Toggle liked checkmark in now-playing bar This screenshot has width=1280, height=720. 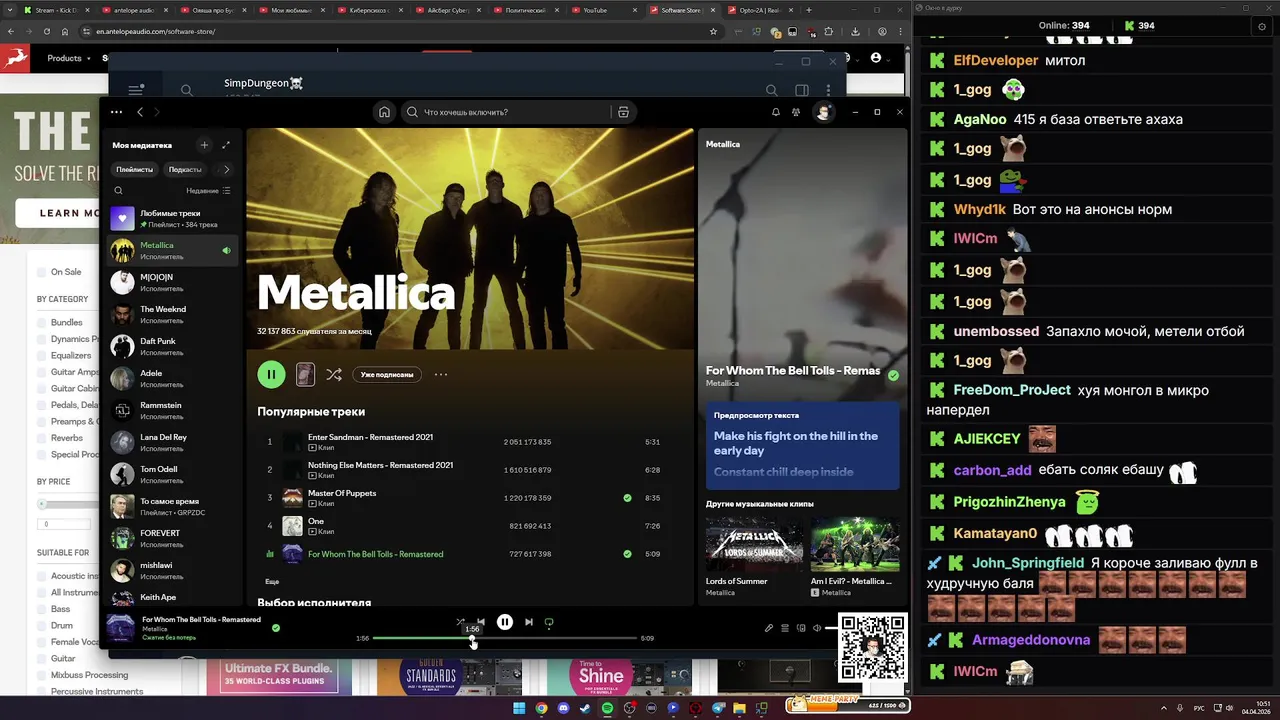276,628
